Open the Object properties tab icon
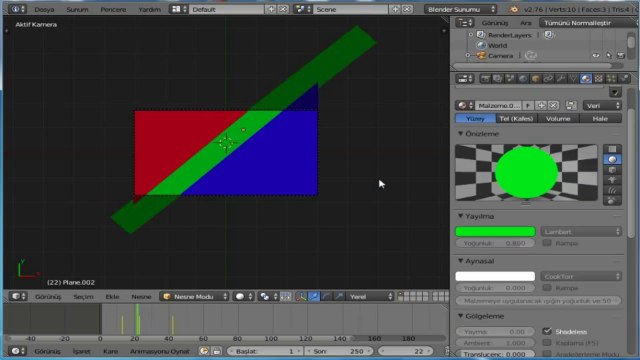Viewport: 640px width, 360px height. coord(536,79)
